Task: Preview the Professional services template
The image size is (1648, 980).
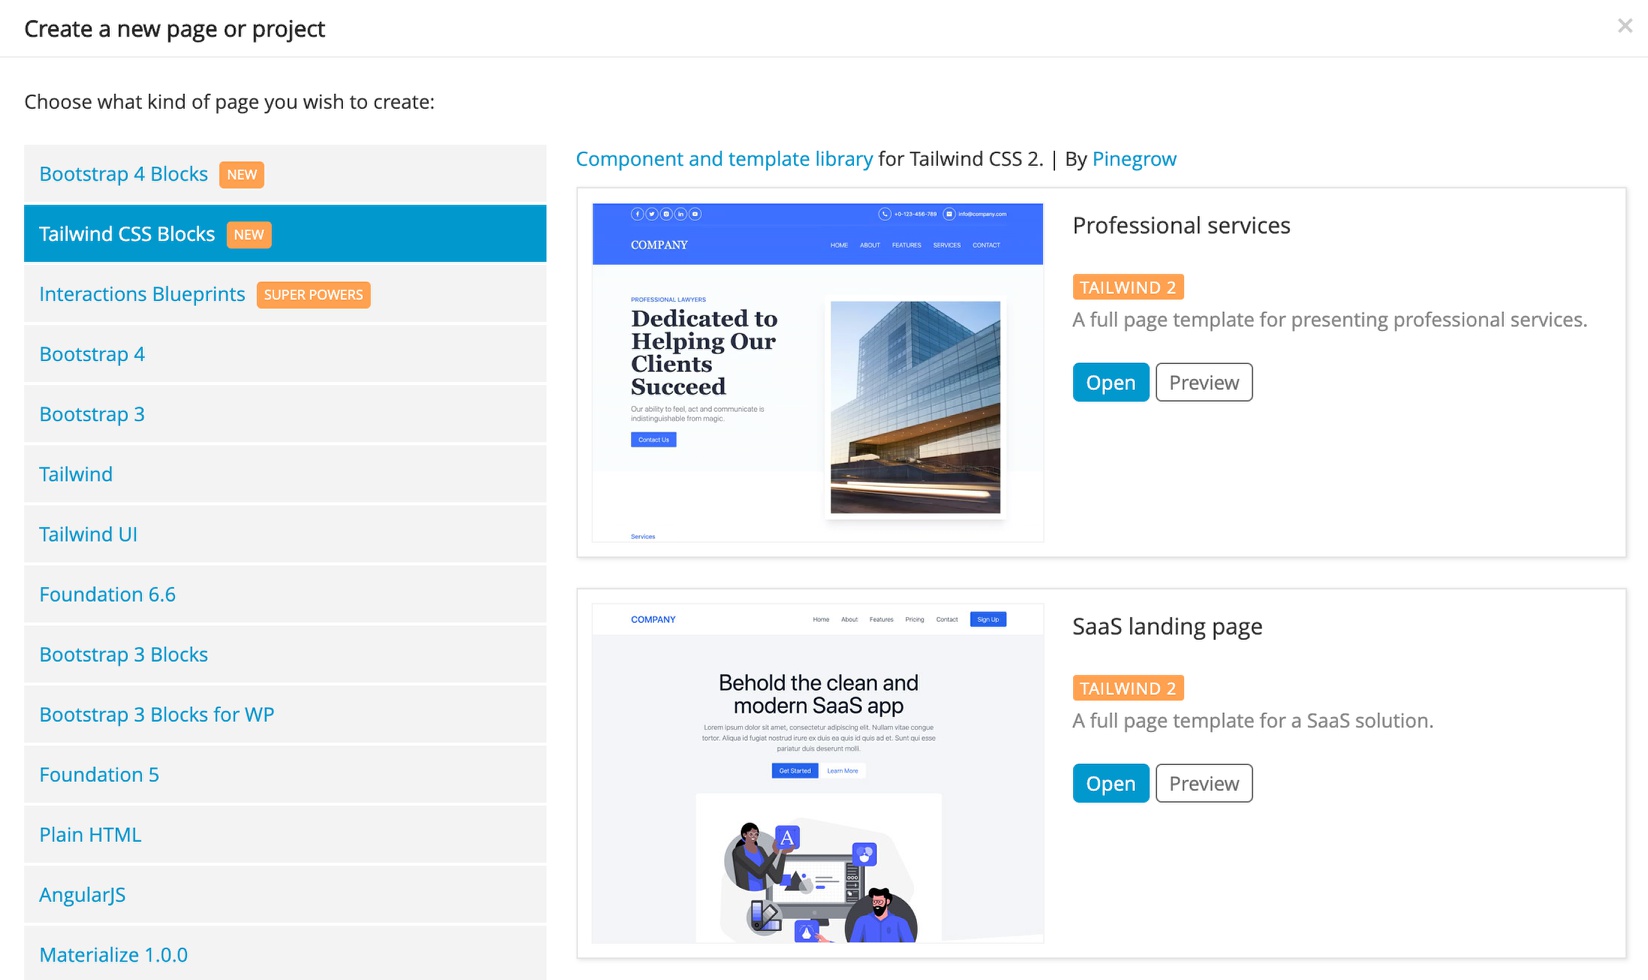Action: tap(1204, 382)
